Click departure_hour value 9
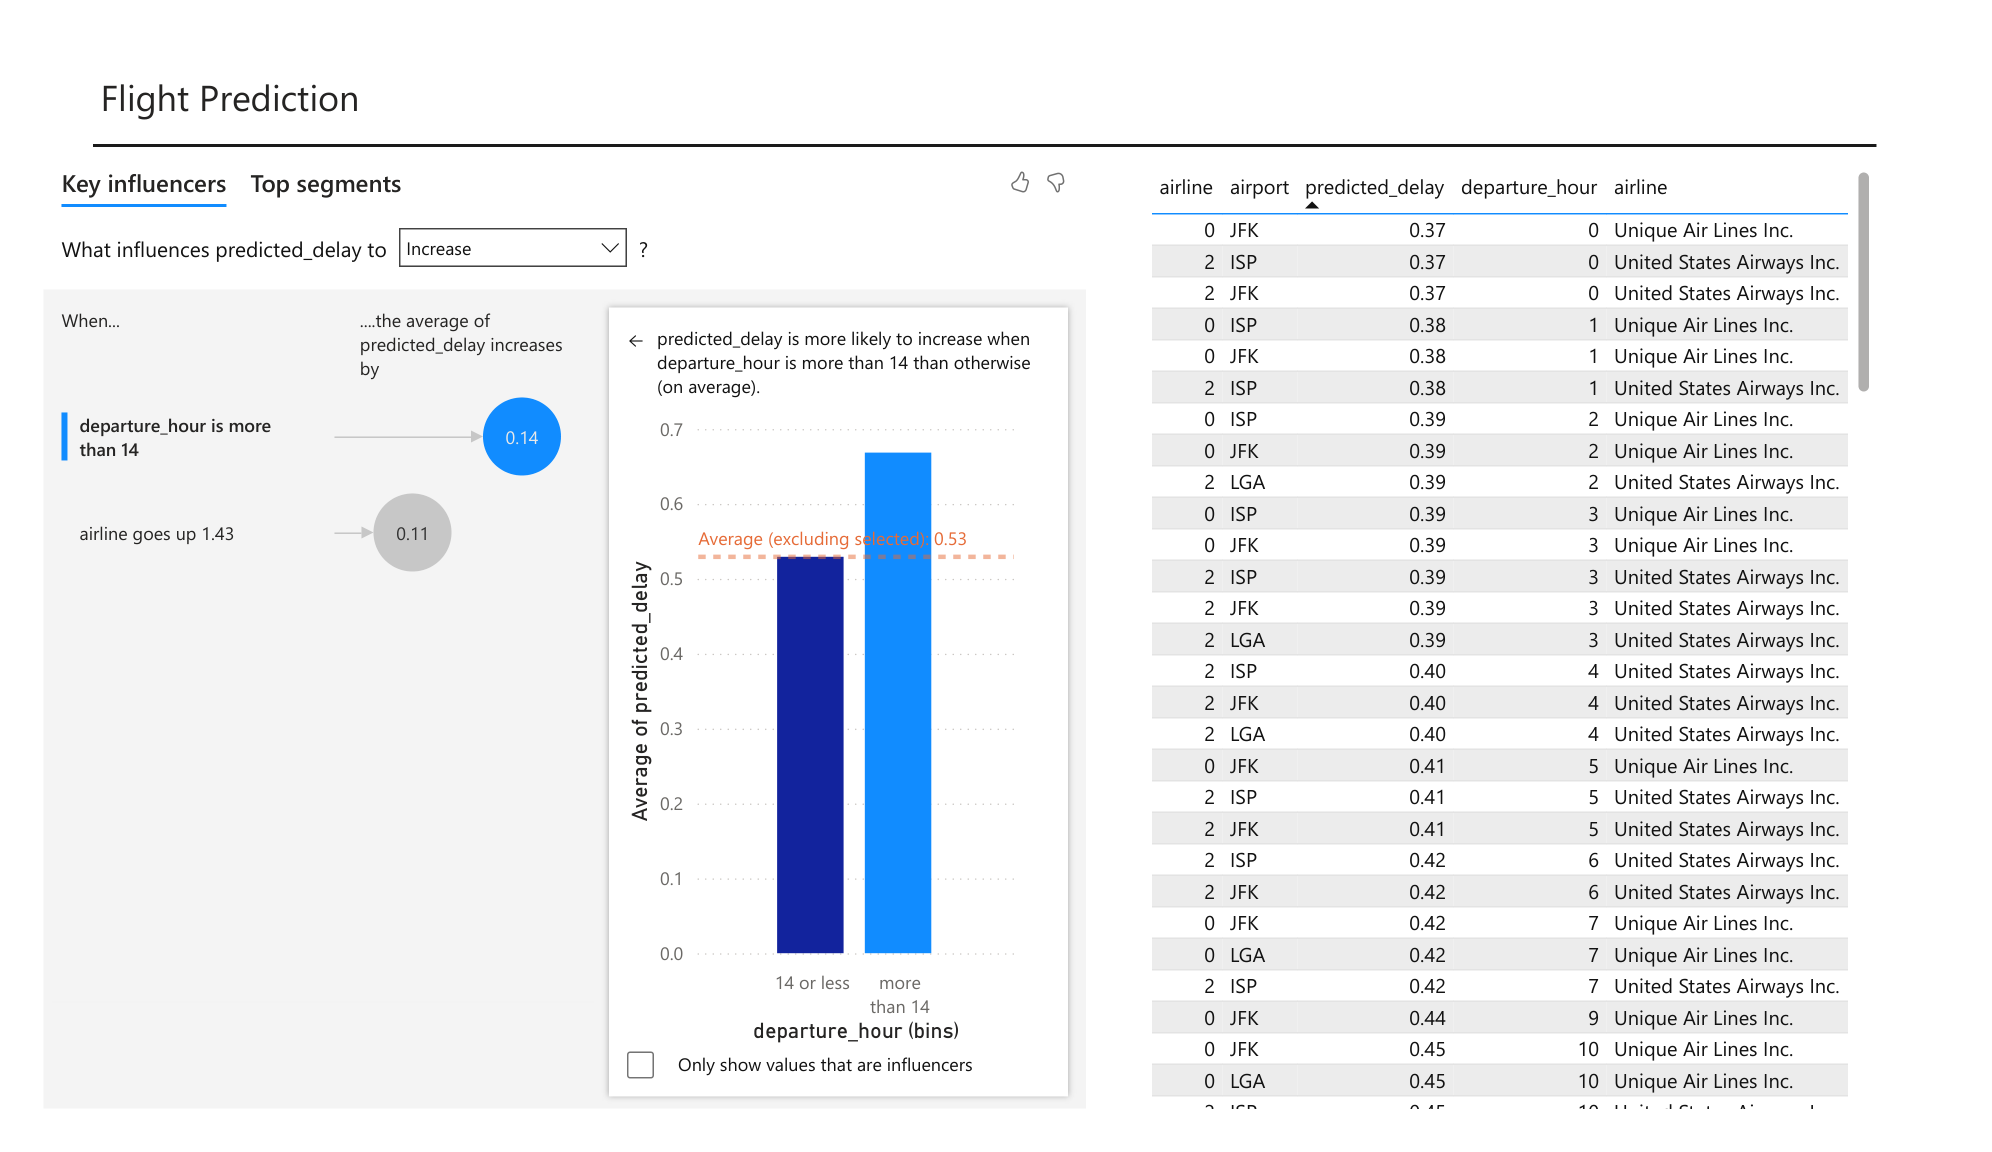The image size is (1992, 1152). pos(1593,1018)
